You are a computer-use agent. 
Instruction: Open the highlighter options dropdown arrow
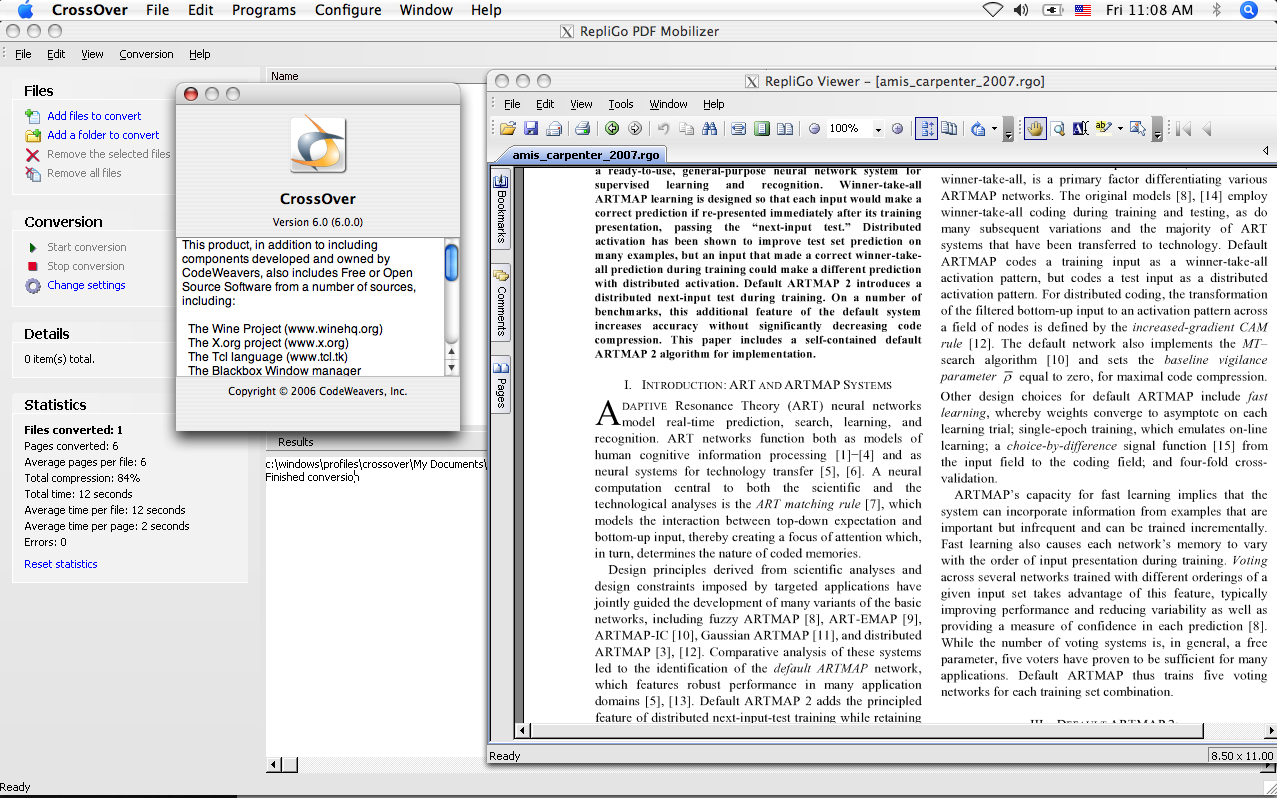[1121, 129]
